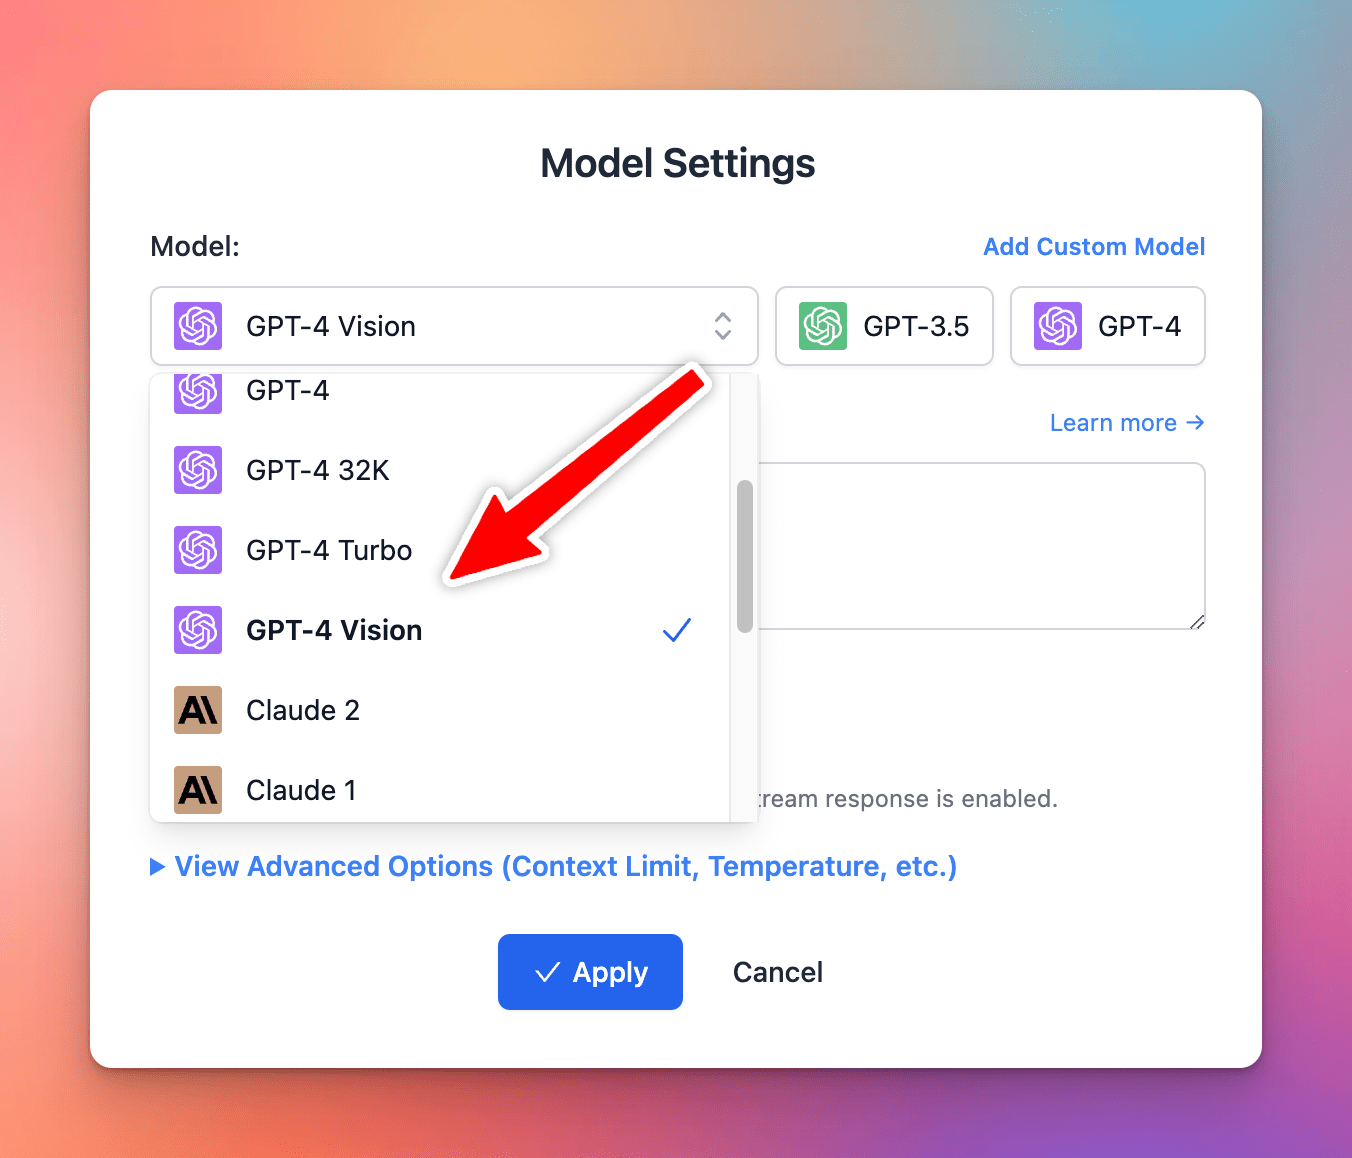
Task: Choose GPT-4 Turbo in the dropdown list
Action: click(x=329, y=550)
